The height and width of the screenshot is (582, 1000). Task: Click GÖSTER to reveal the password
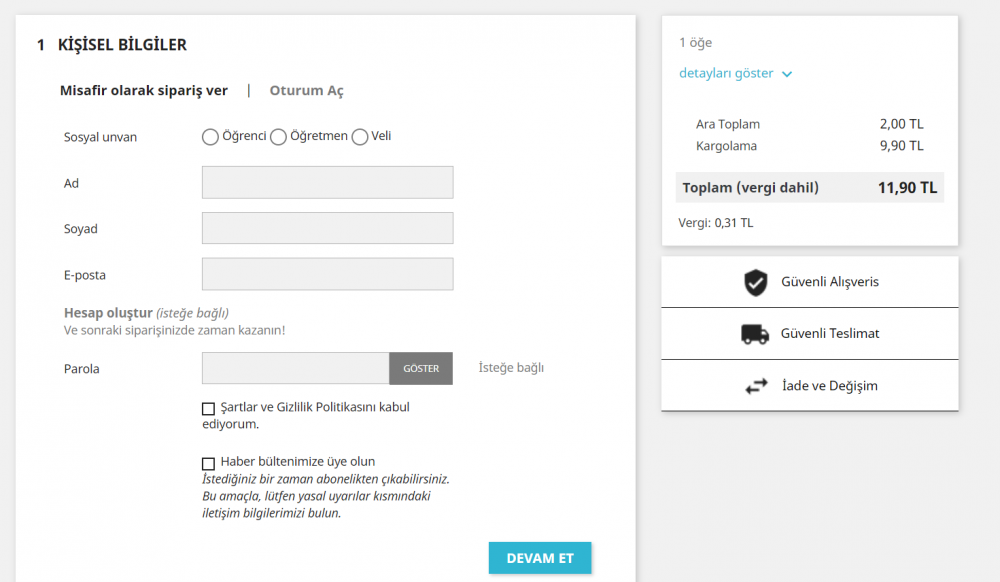421,368
